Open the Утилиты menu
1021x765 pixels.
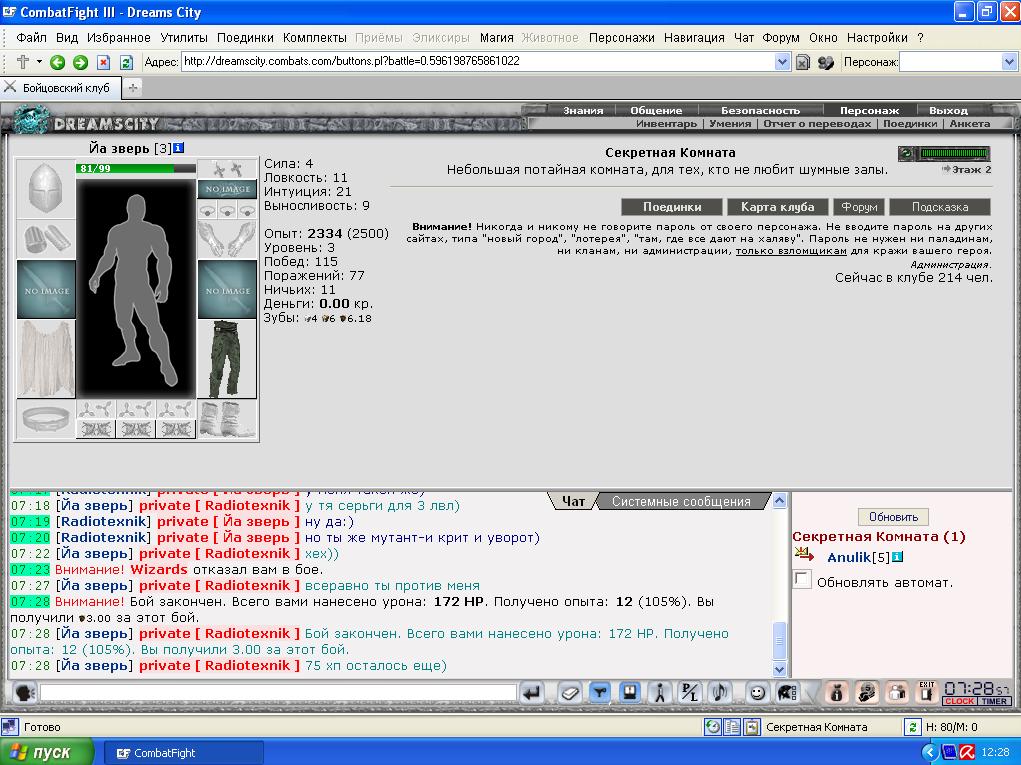[184, 38]
